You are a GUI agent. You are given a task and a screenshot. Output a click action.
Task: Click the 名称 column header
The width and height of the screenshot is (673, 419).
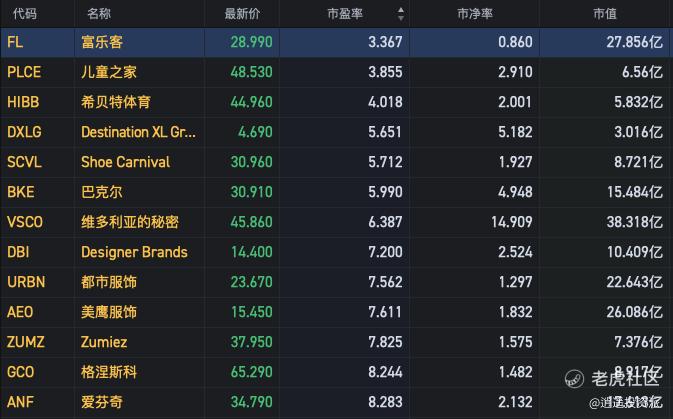[99, 14]
